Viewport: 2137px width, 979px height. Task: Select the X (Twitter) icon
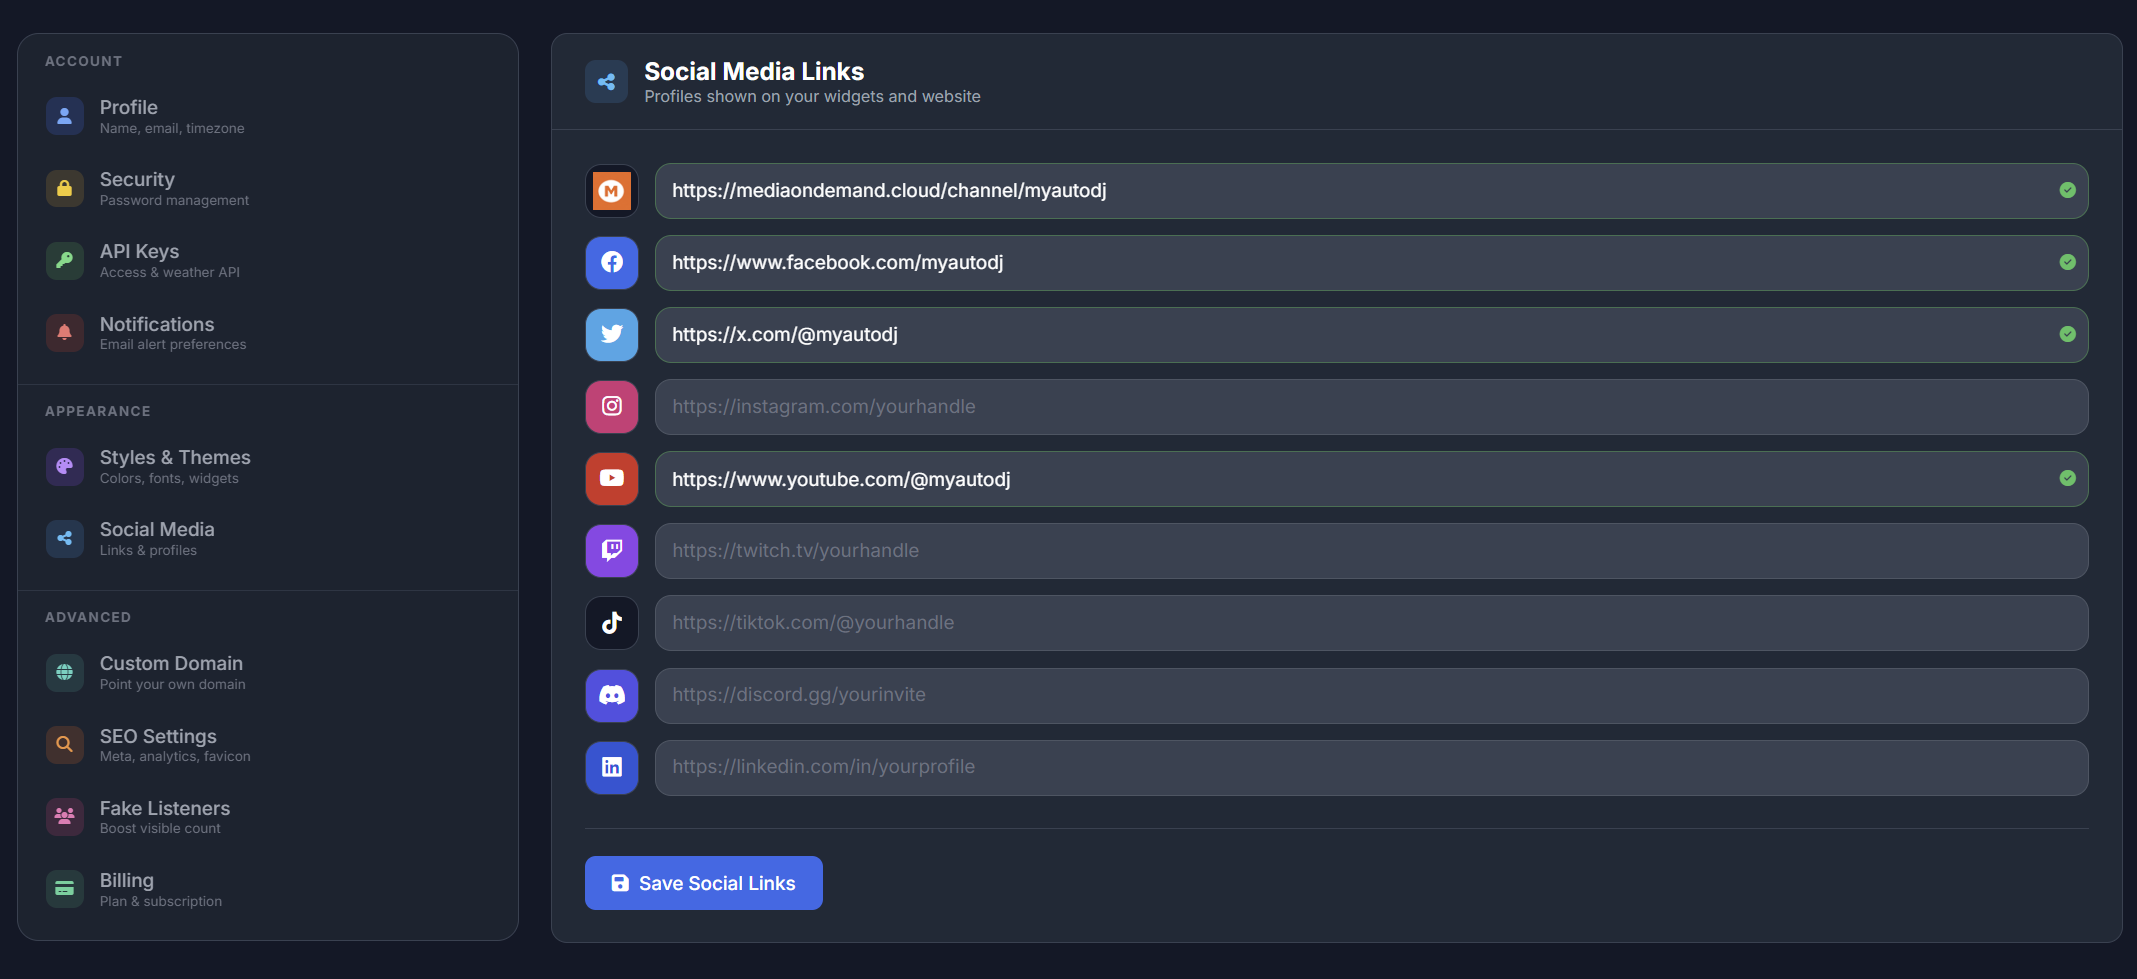coord(611,334)
